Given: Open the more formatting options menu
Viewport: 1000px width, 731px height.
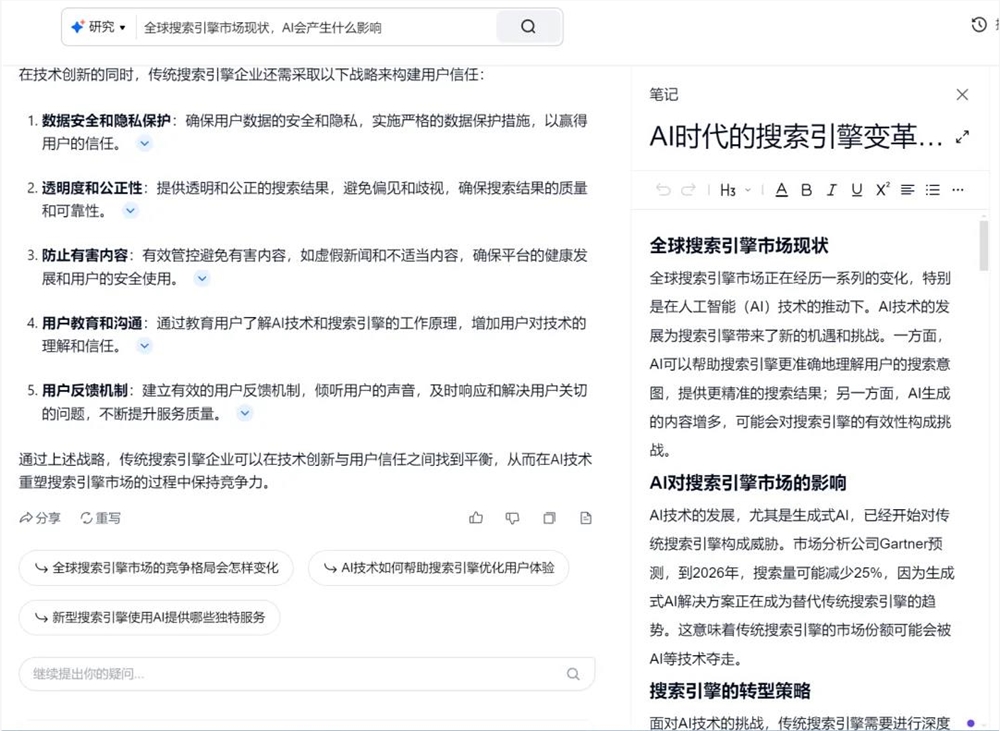Looking at the screenshot, I should click(x=957, y=189).
